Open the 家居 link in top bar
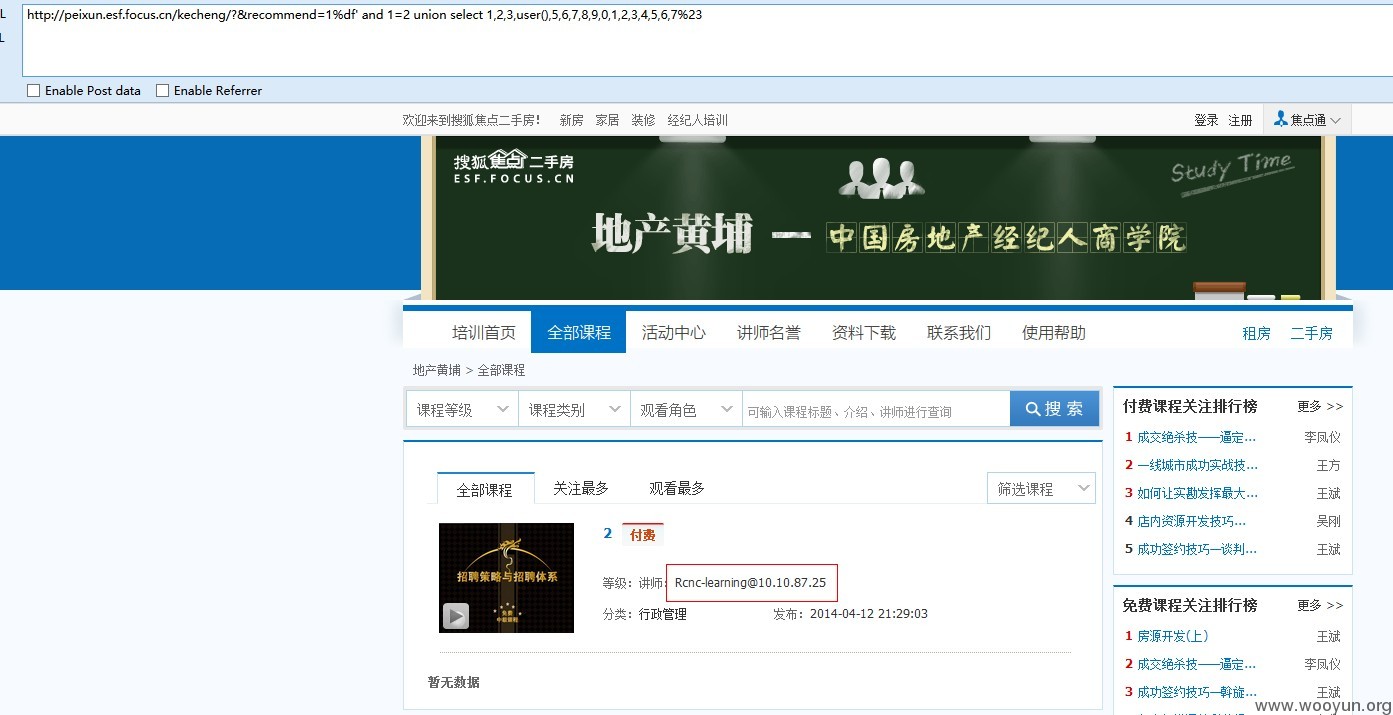This screenshot has width=1393, height=715. point(607,120)
